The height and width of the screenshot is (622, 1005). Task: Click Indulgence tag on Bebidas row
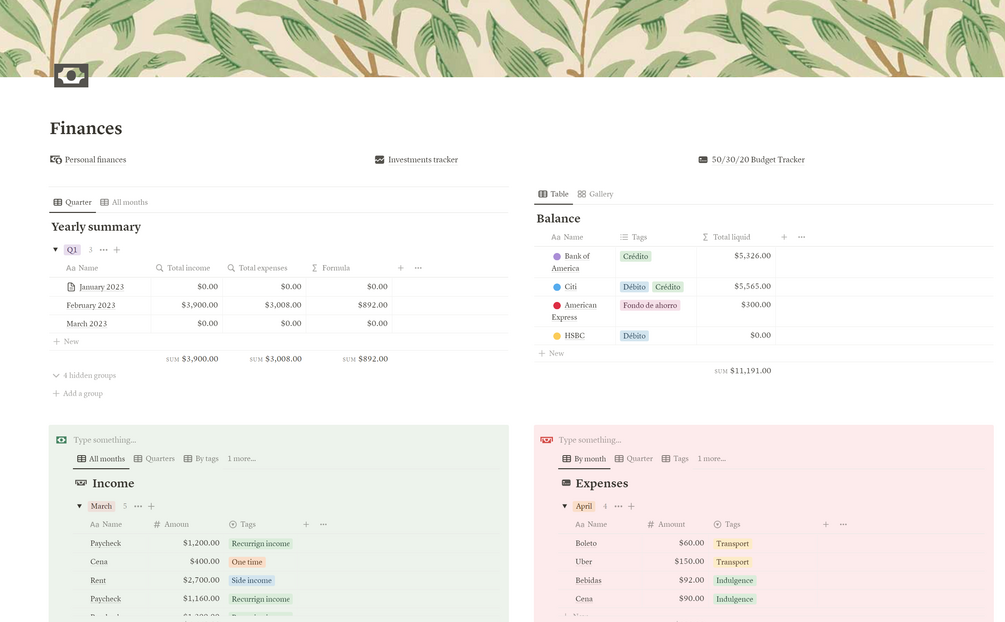click(735, 580)
